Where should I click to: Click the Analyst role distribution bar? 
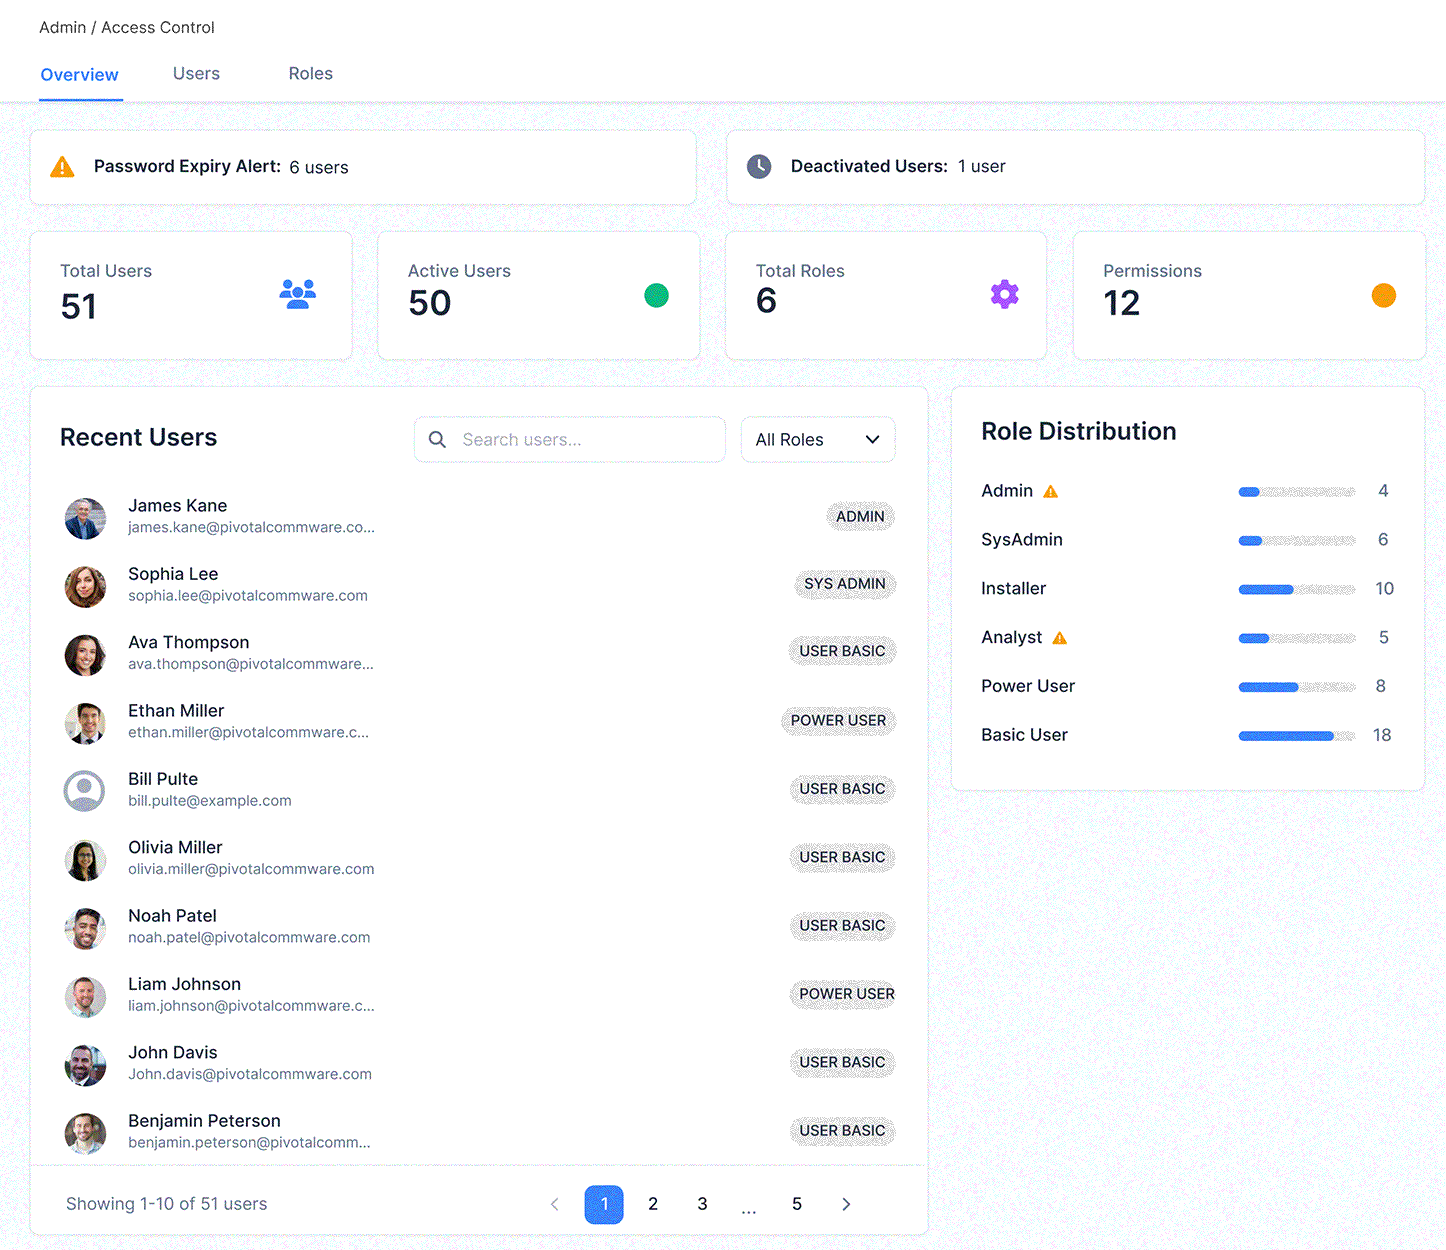pos(1297,638)
